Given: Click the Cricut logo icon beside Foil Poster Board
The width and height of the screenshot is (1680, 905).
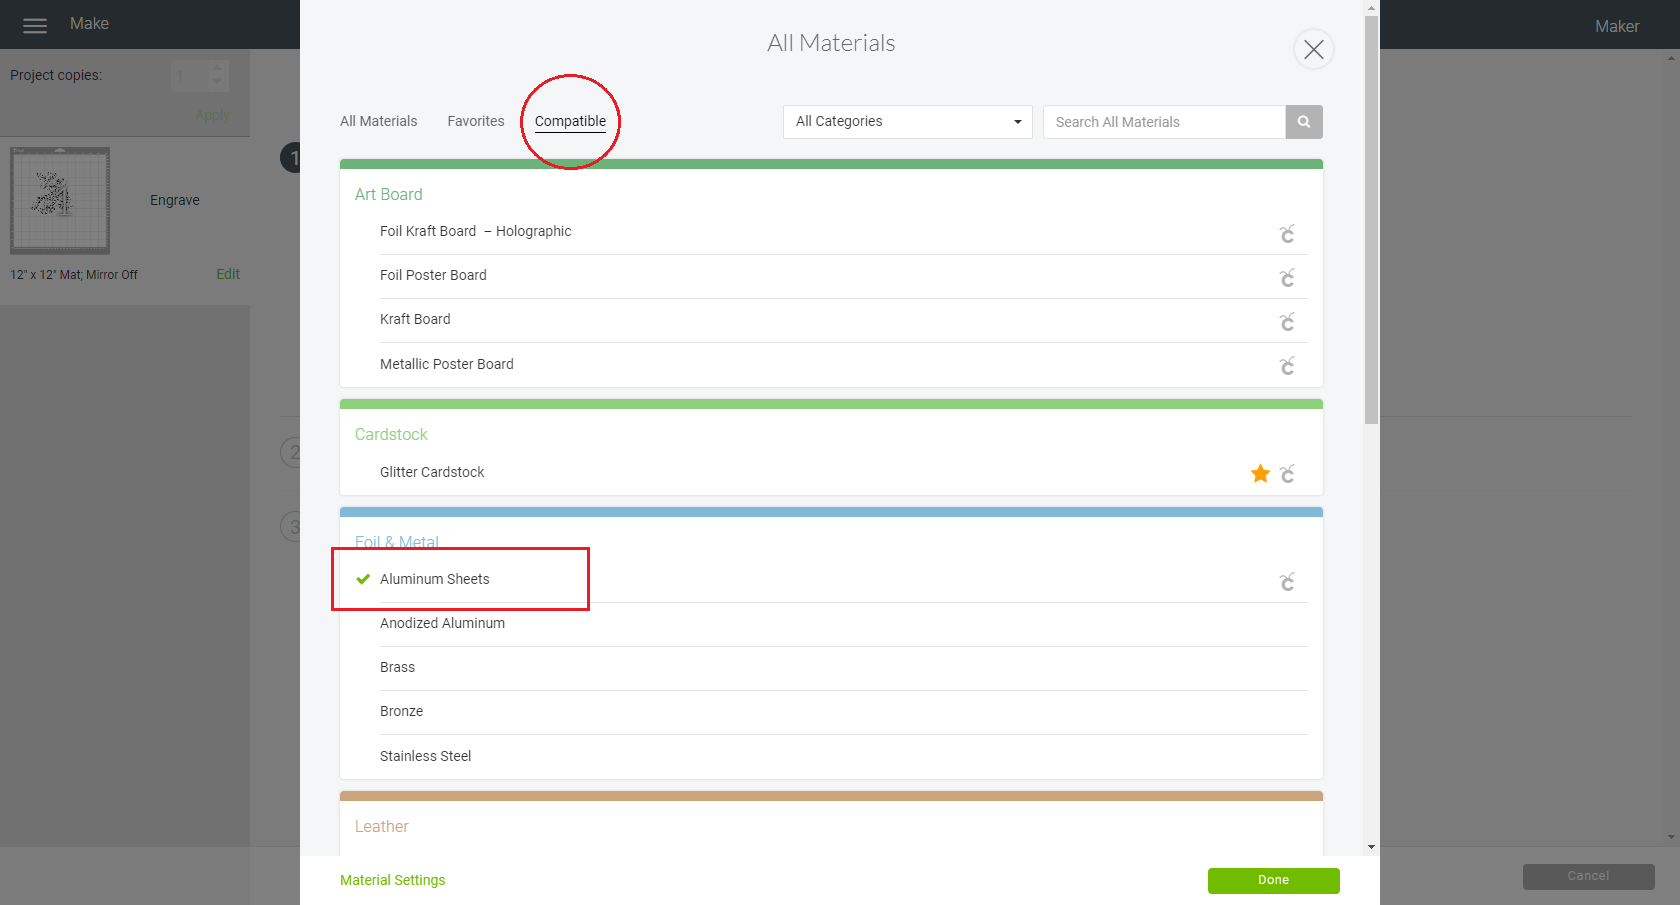Looking at the screenshot, I should tap(1287, 277).
